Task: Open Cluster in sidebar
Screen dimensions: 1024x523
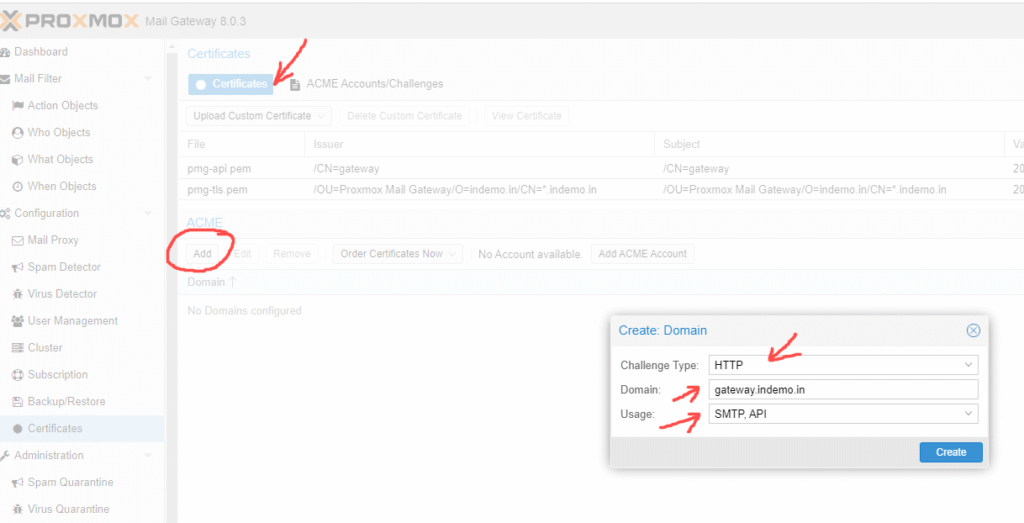Action: (45, 348)
